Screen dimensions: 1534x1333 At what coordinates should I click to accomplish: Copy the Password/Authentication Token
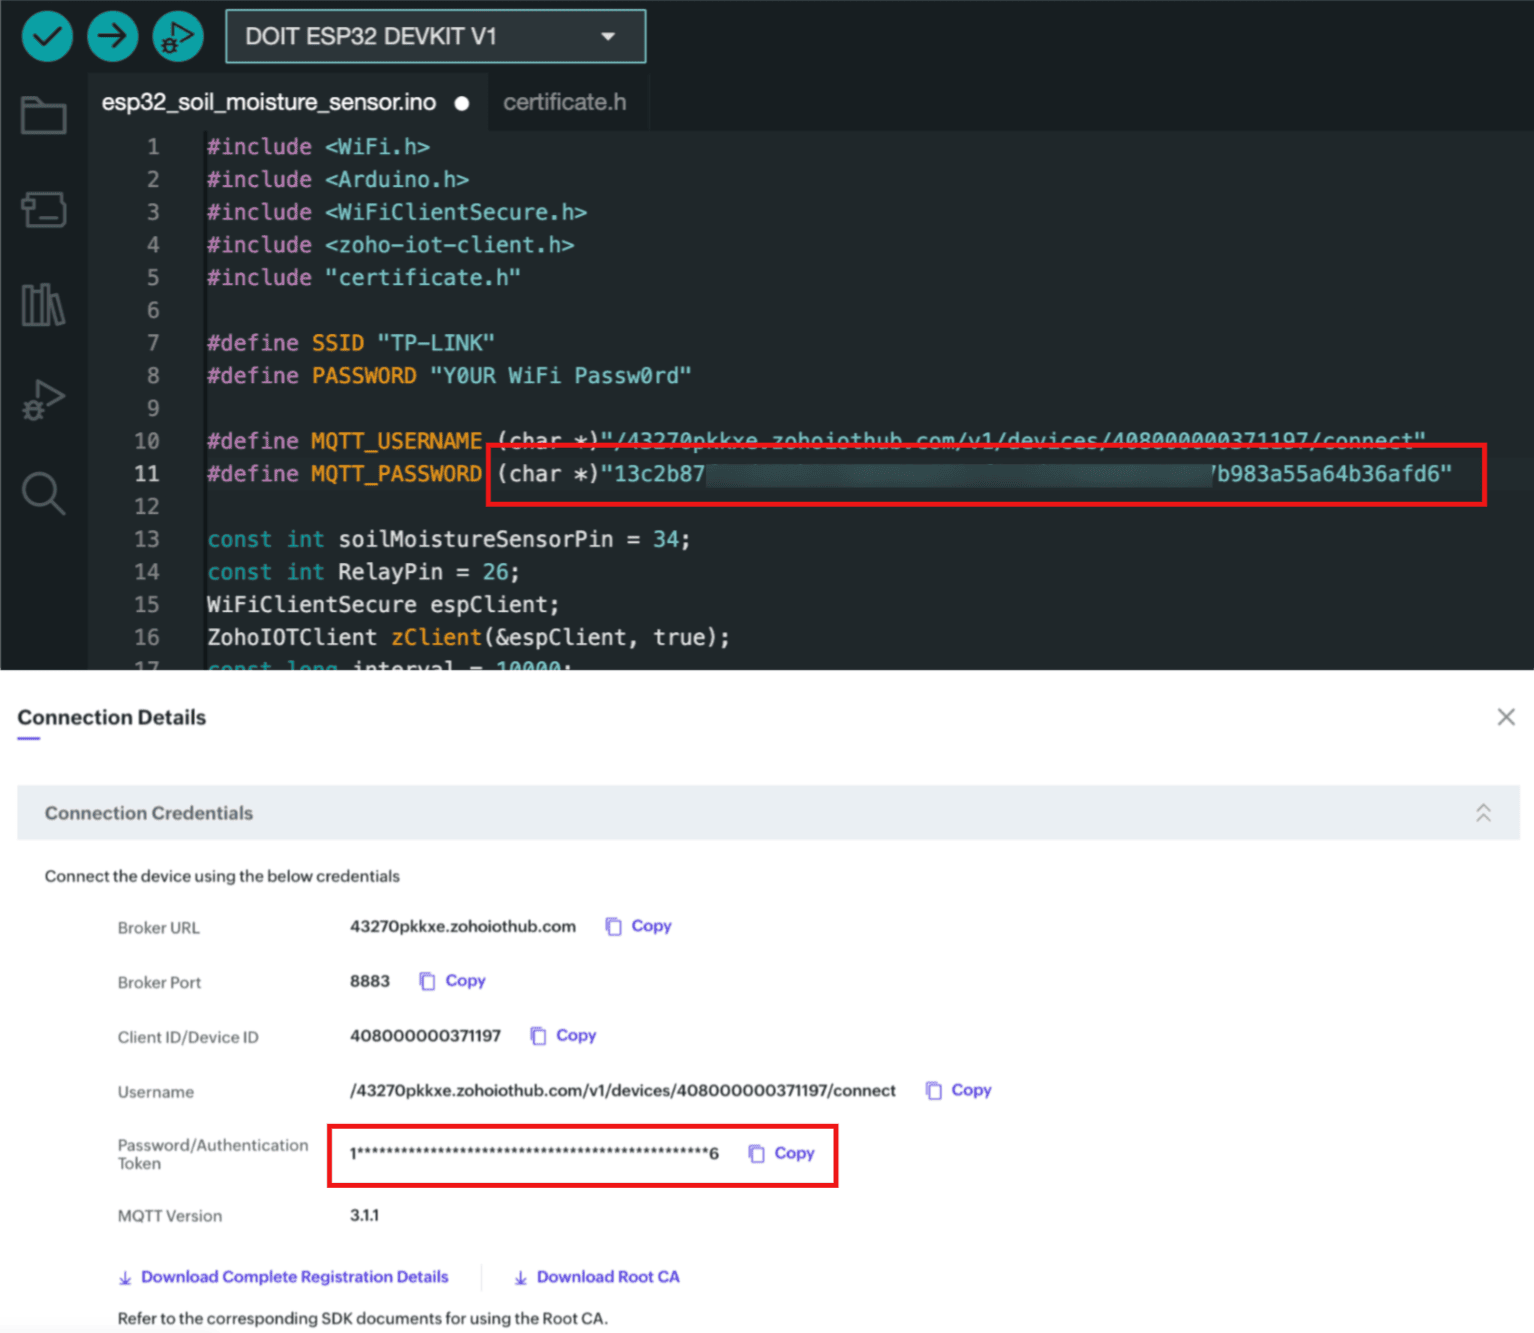click(x=781, y=1153)
